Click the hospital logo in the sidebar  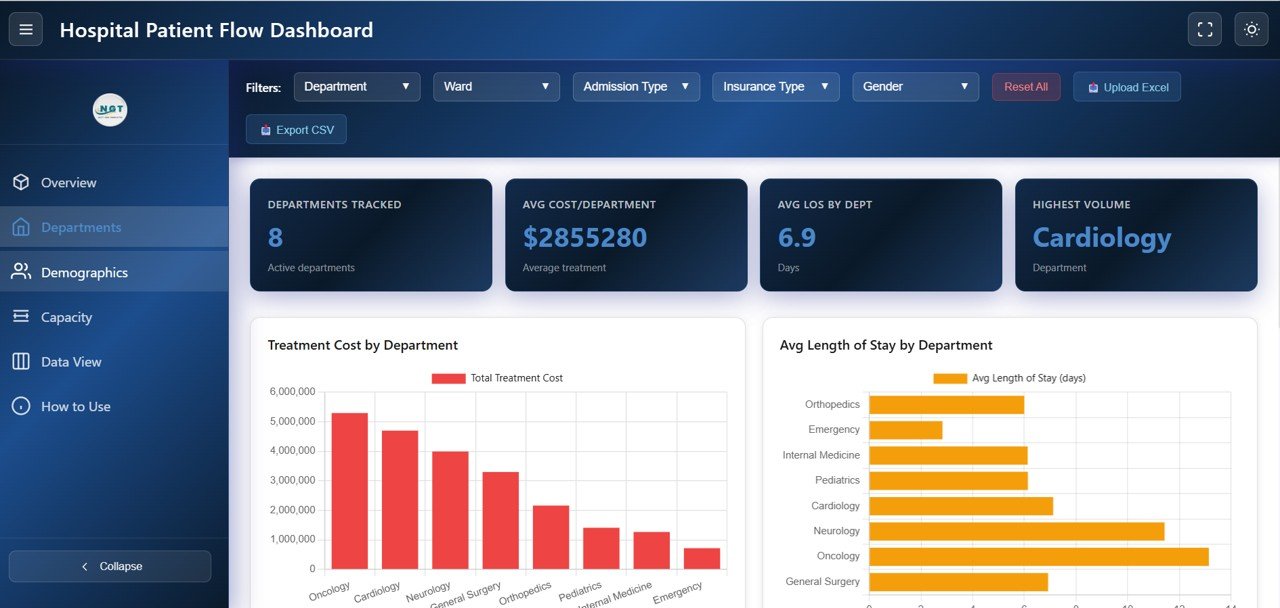click(x=109, y=110)
